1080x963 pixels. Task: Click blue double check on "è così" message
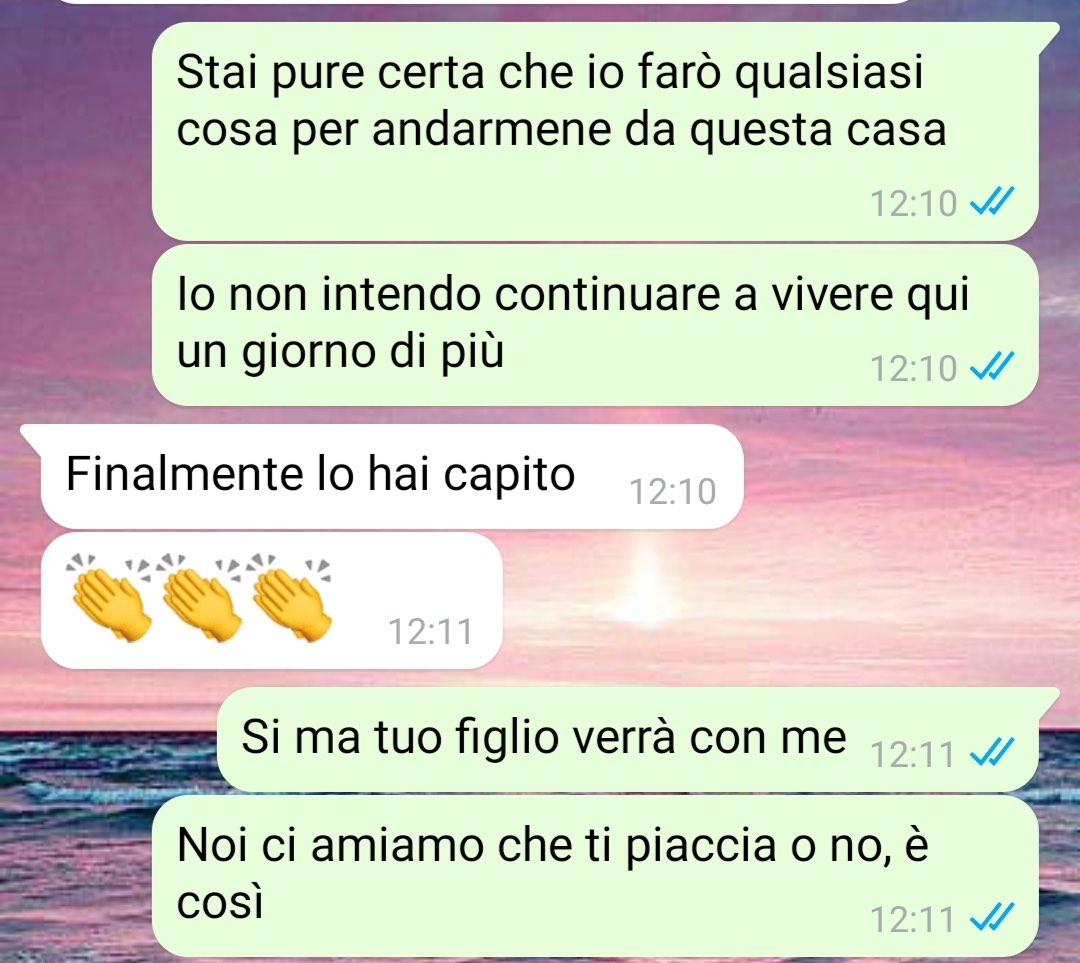click(x=991, y=918)
